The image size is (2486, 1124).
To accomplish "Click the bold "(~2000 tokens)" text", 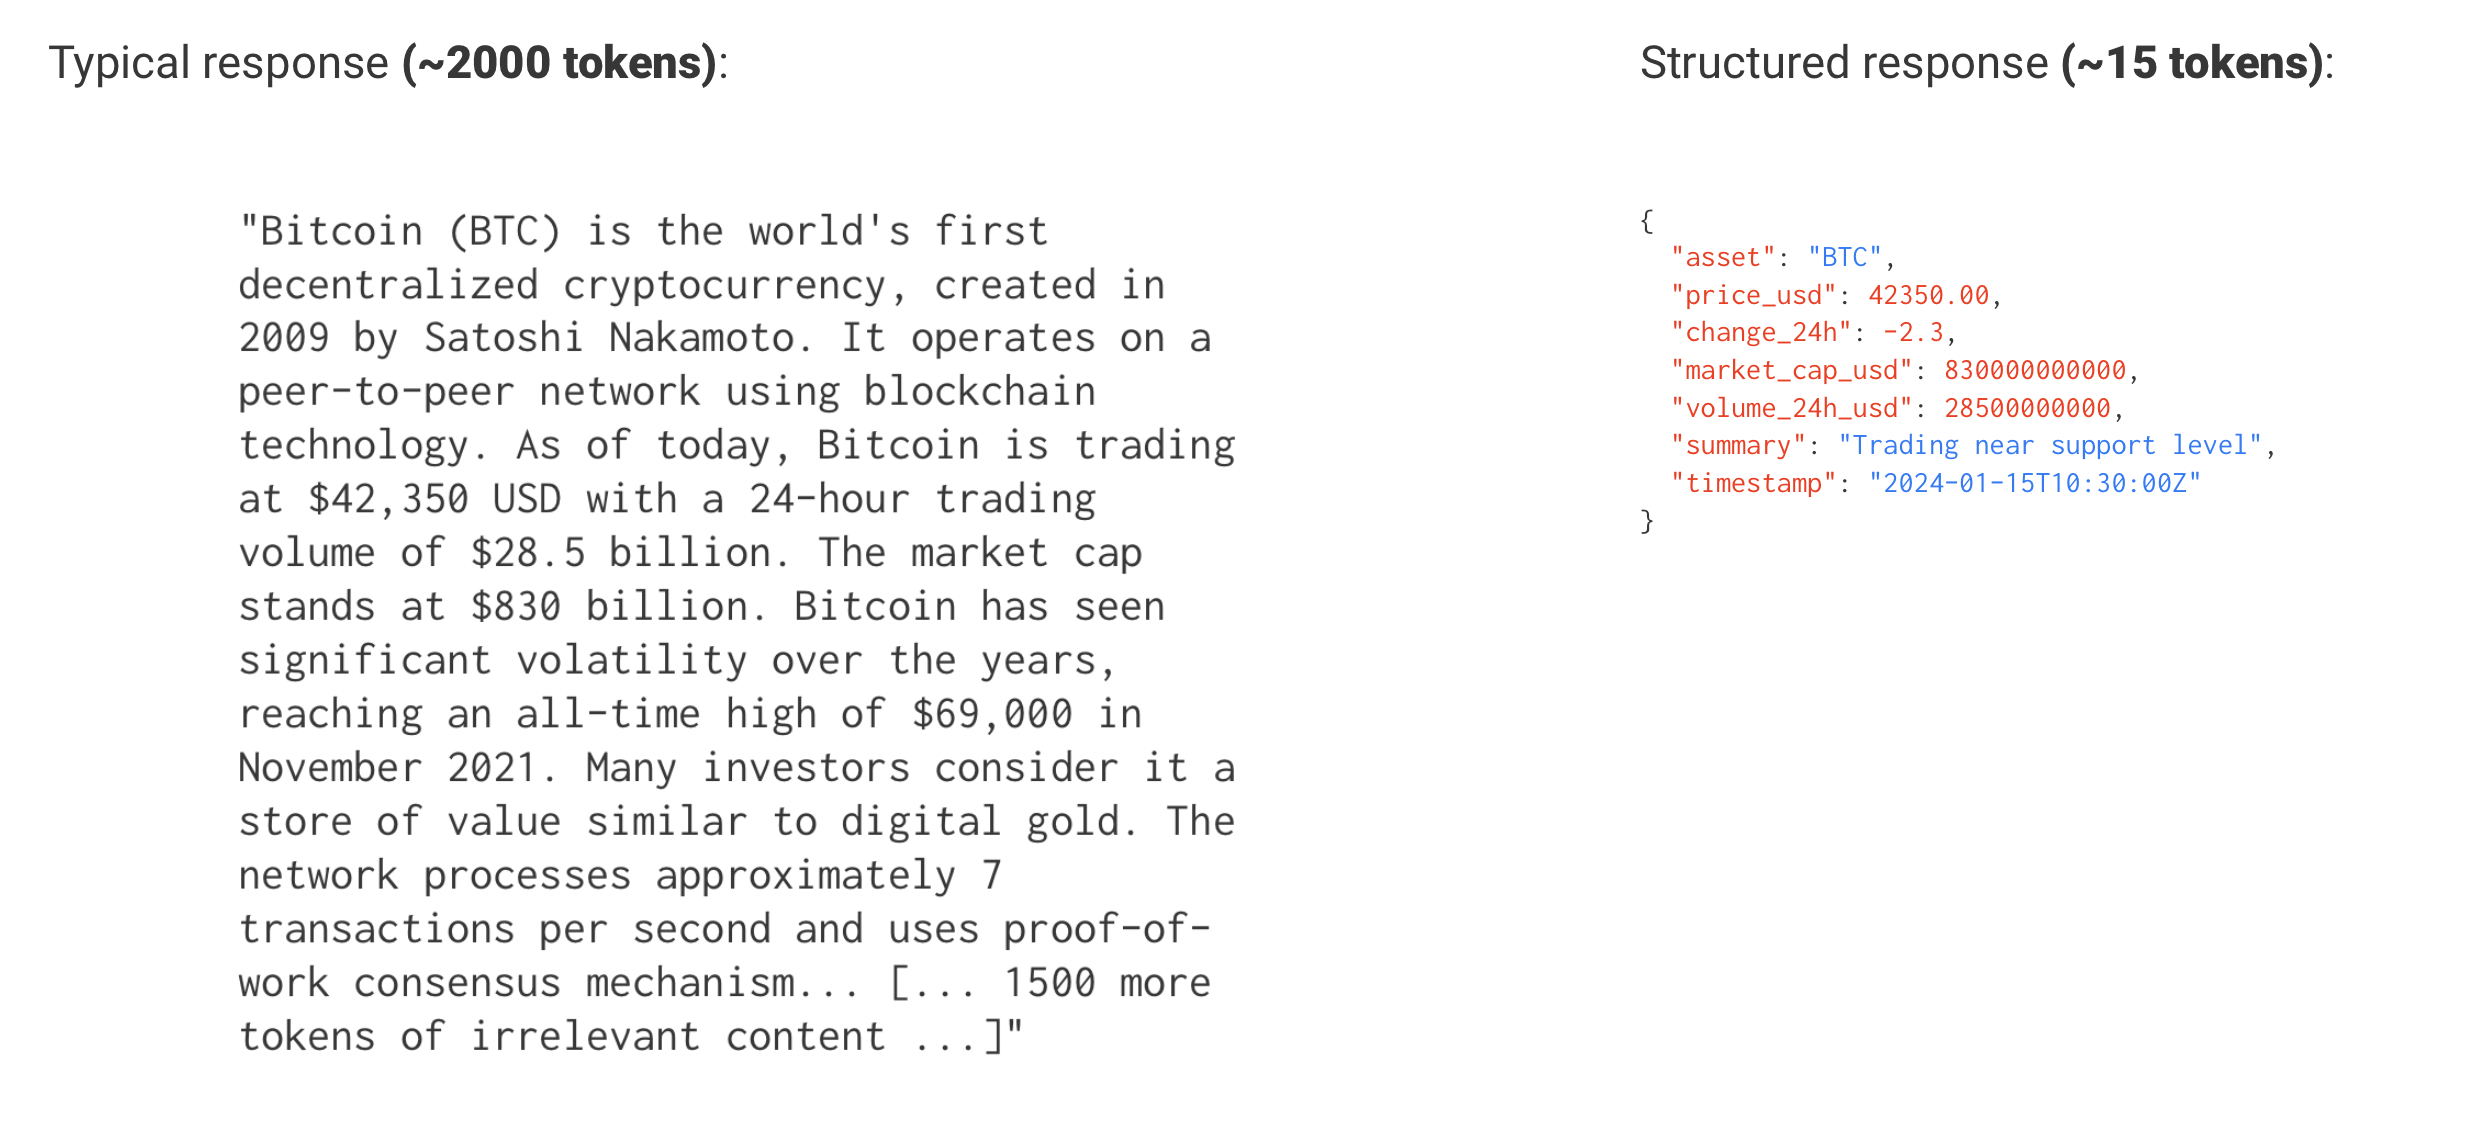I will point(560,63).
